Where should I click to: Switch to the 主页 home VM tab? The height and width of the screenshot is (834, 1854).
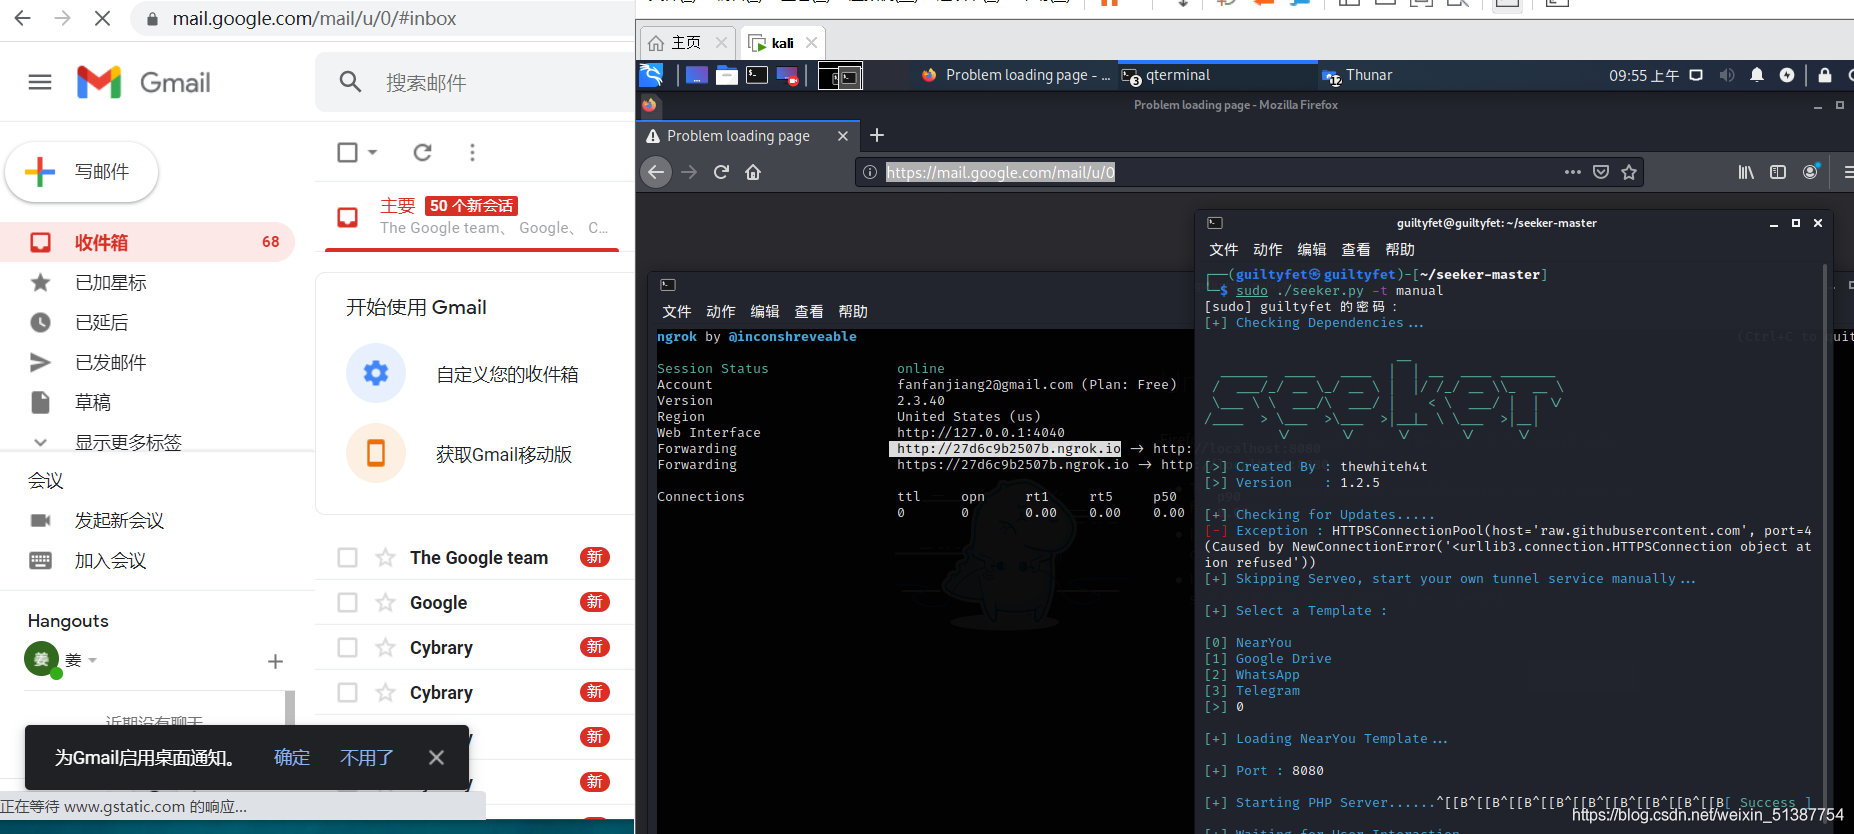686,43
